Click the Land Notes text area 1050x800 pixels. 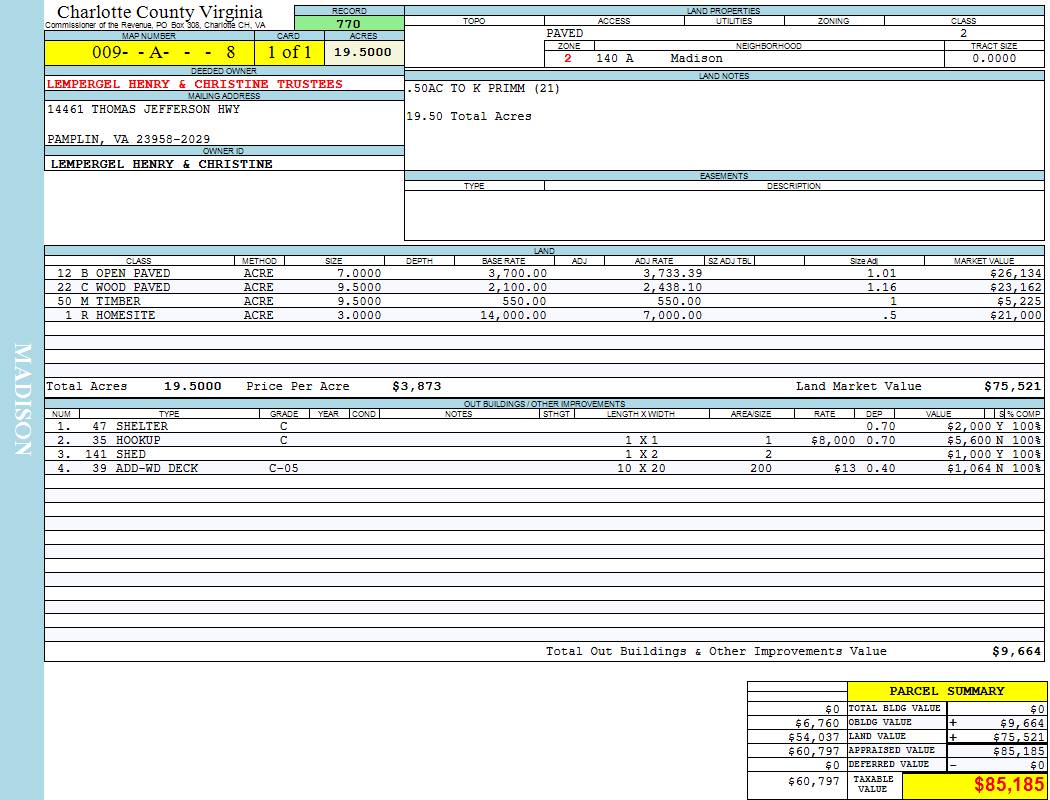[x=724, y=125]
